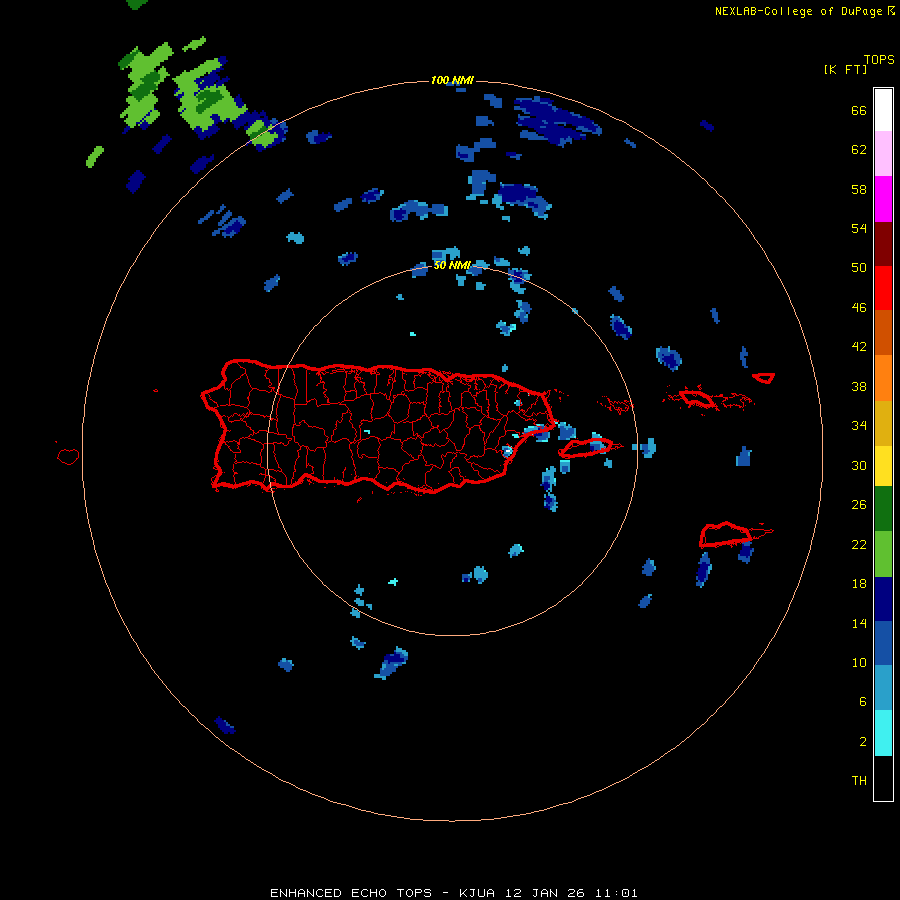Select the magenta legend swatch
This screenshot has width=900, height=900.
coord(883,199)
